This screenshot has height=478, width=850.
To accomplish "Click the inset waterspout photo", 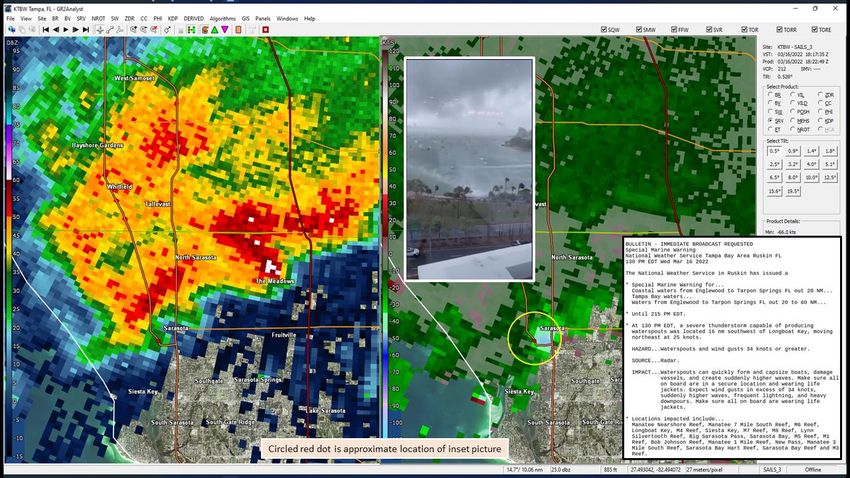I will (469, 169).
